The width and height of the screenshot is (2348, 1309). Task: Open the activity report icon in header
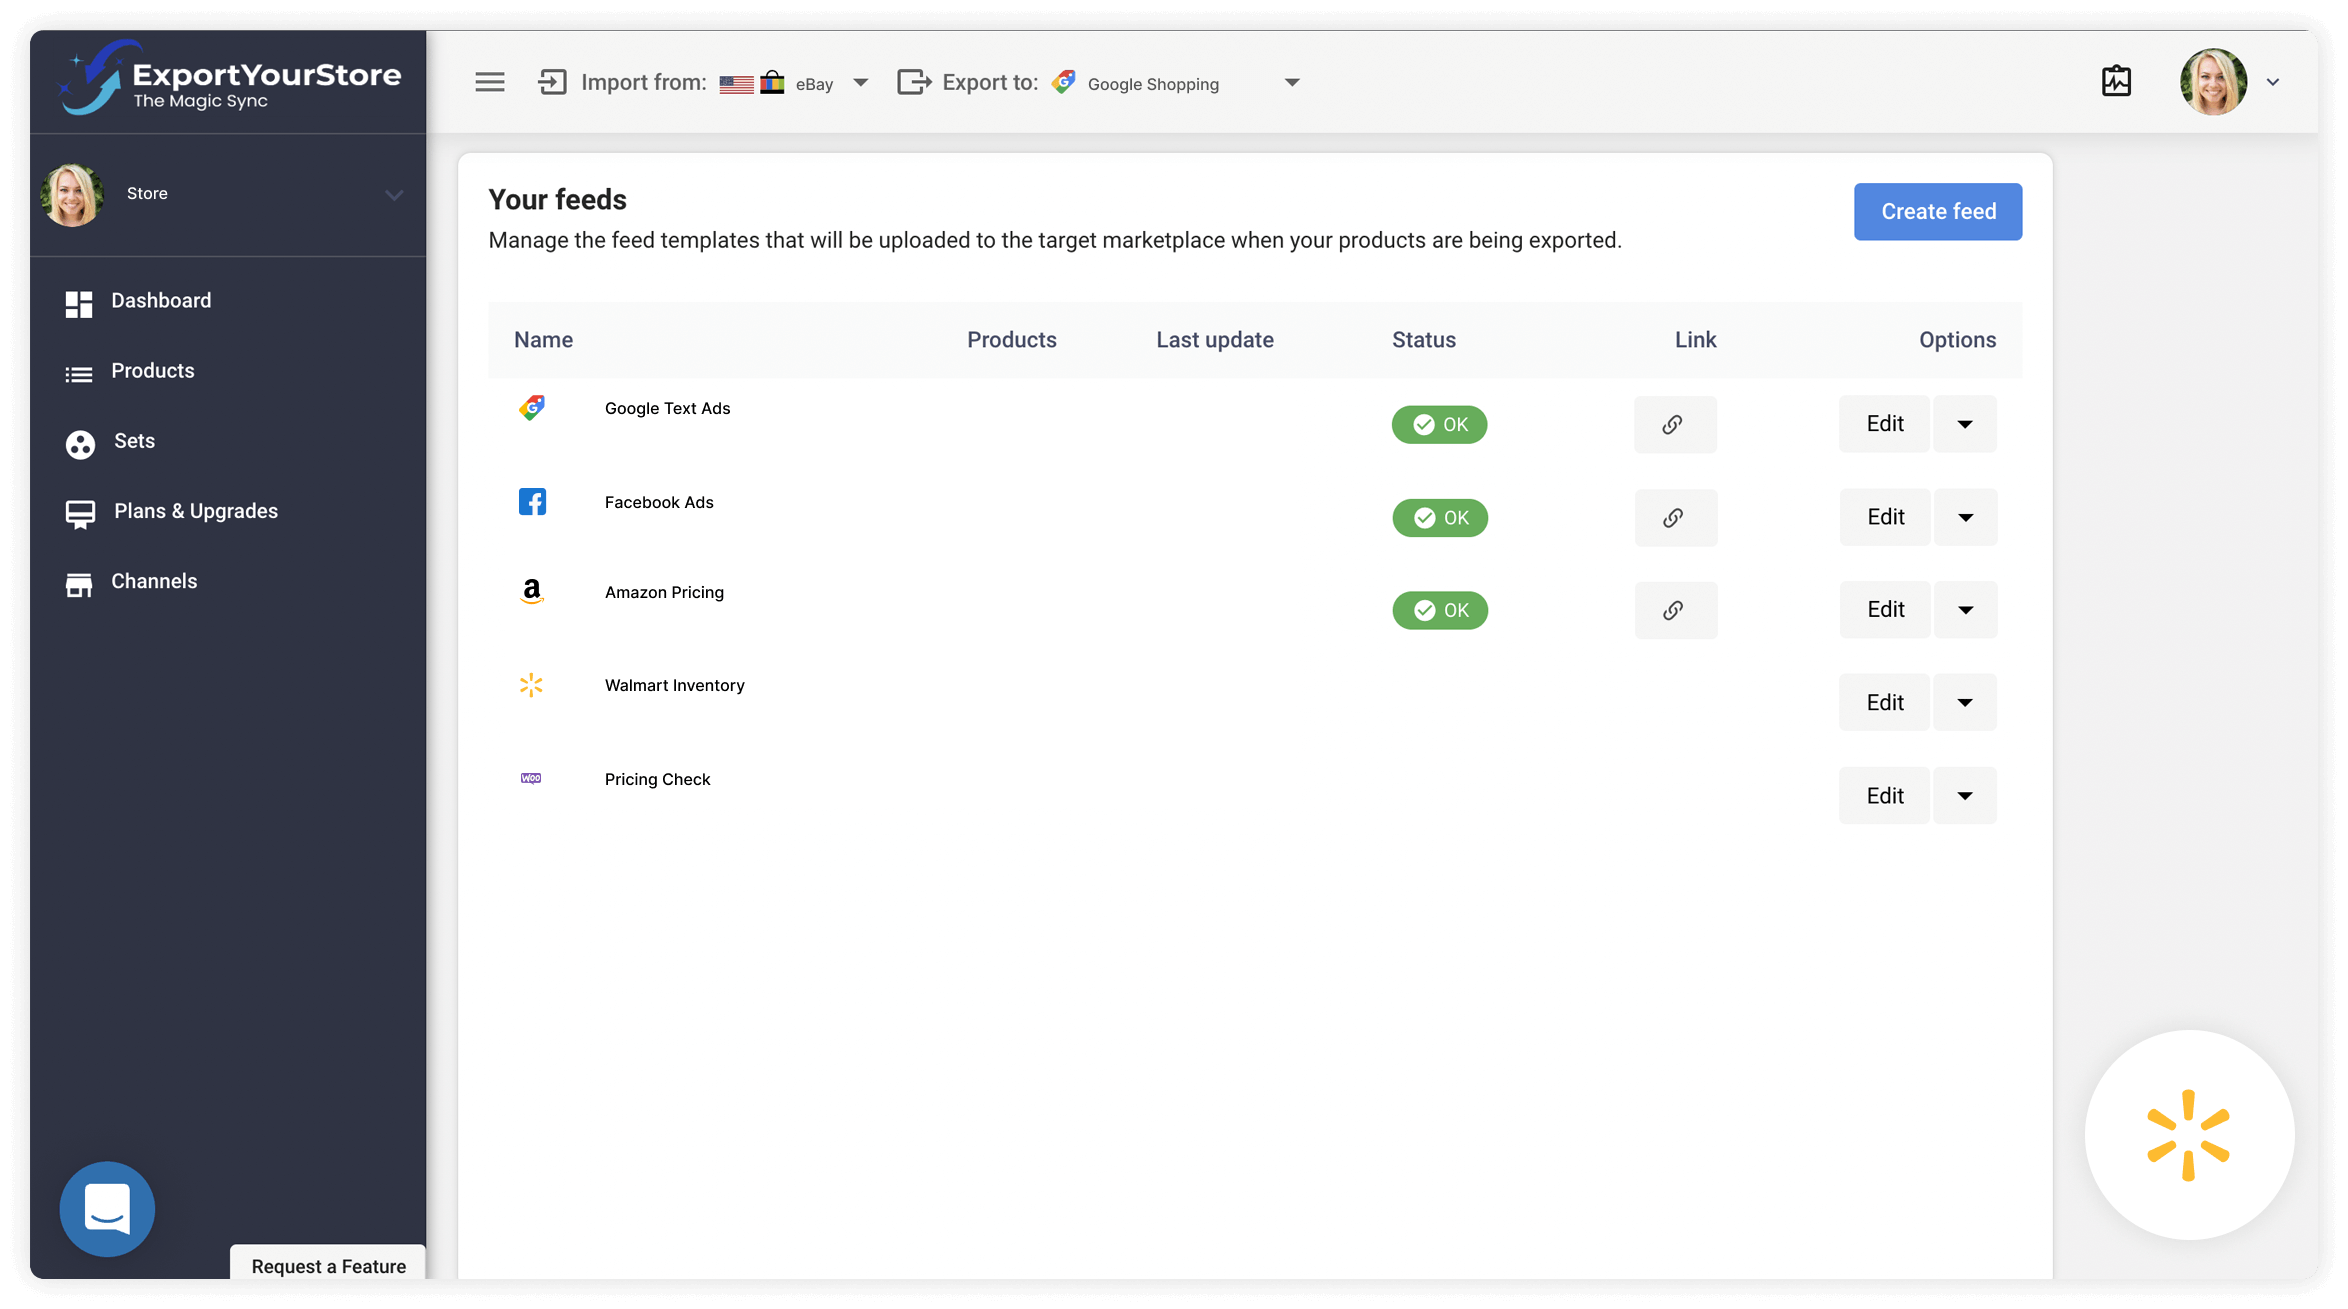coord(2116,82)
